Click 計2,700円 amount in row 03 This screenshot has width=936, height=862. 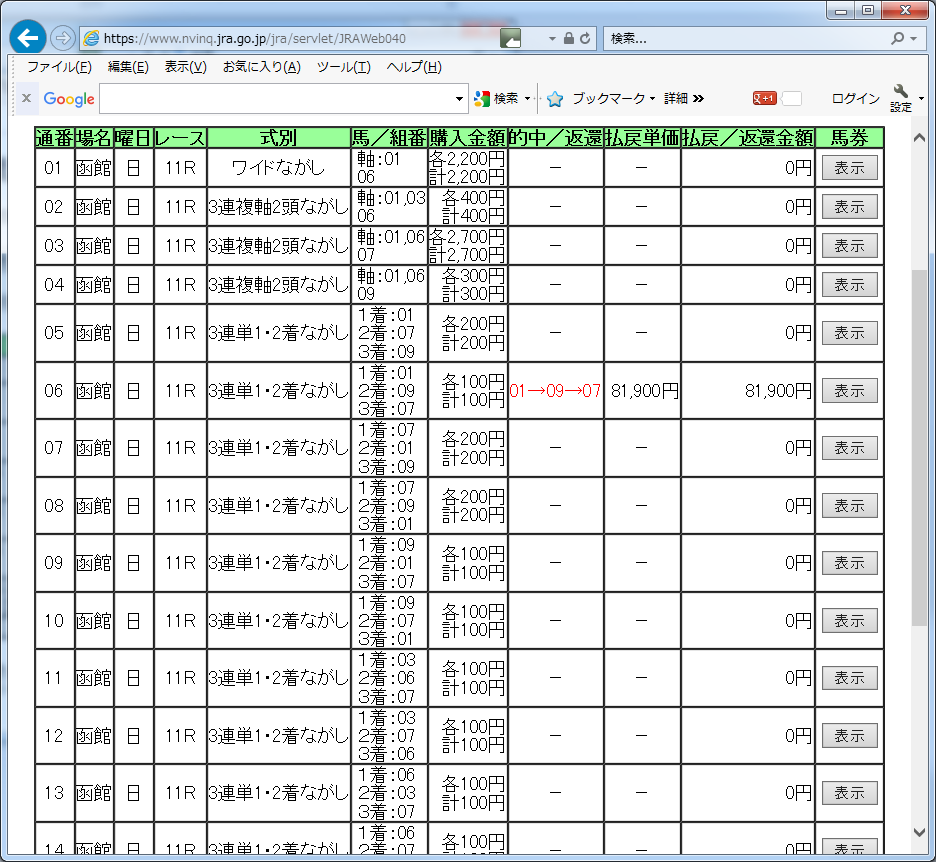[x=467, y=255]
